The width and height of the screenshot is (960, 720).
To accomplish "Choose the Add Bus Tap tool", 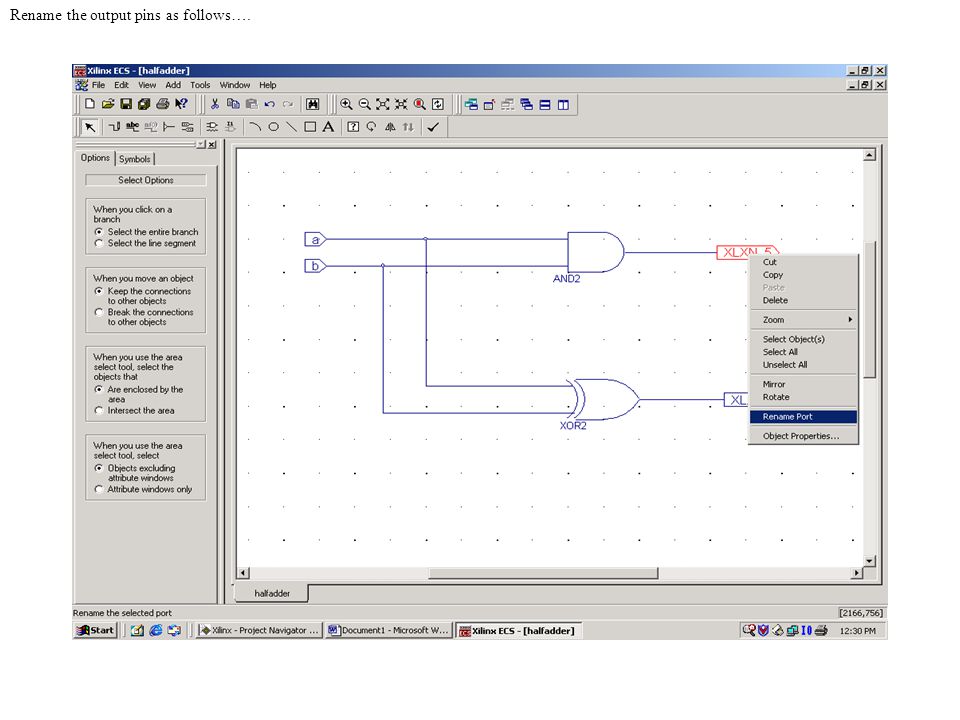I will [x=169, y=127].
